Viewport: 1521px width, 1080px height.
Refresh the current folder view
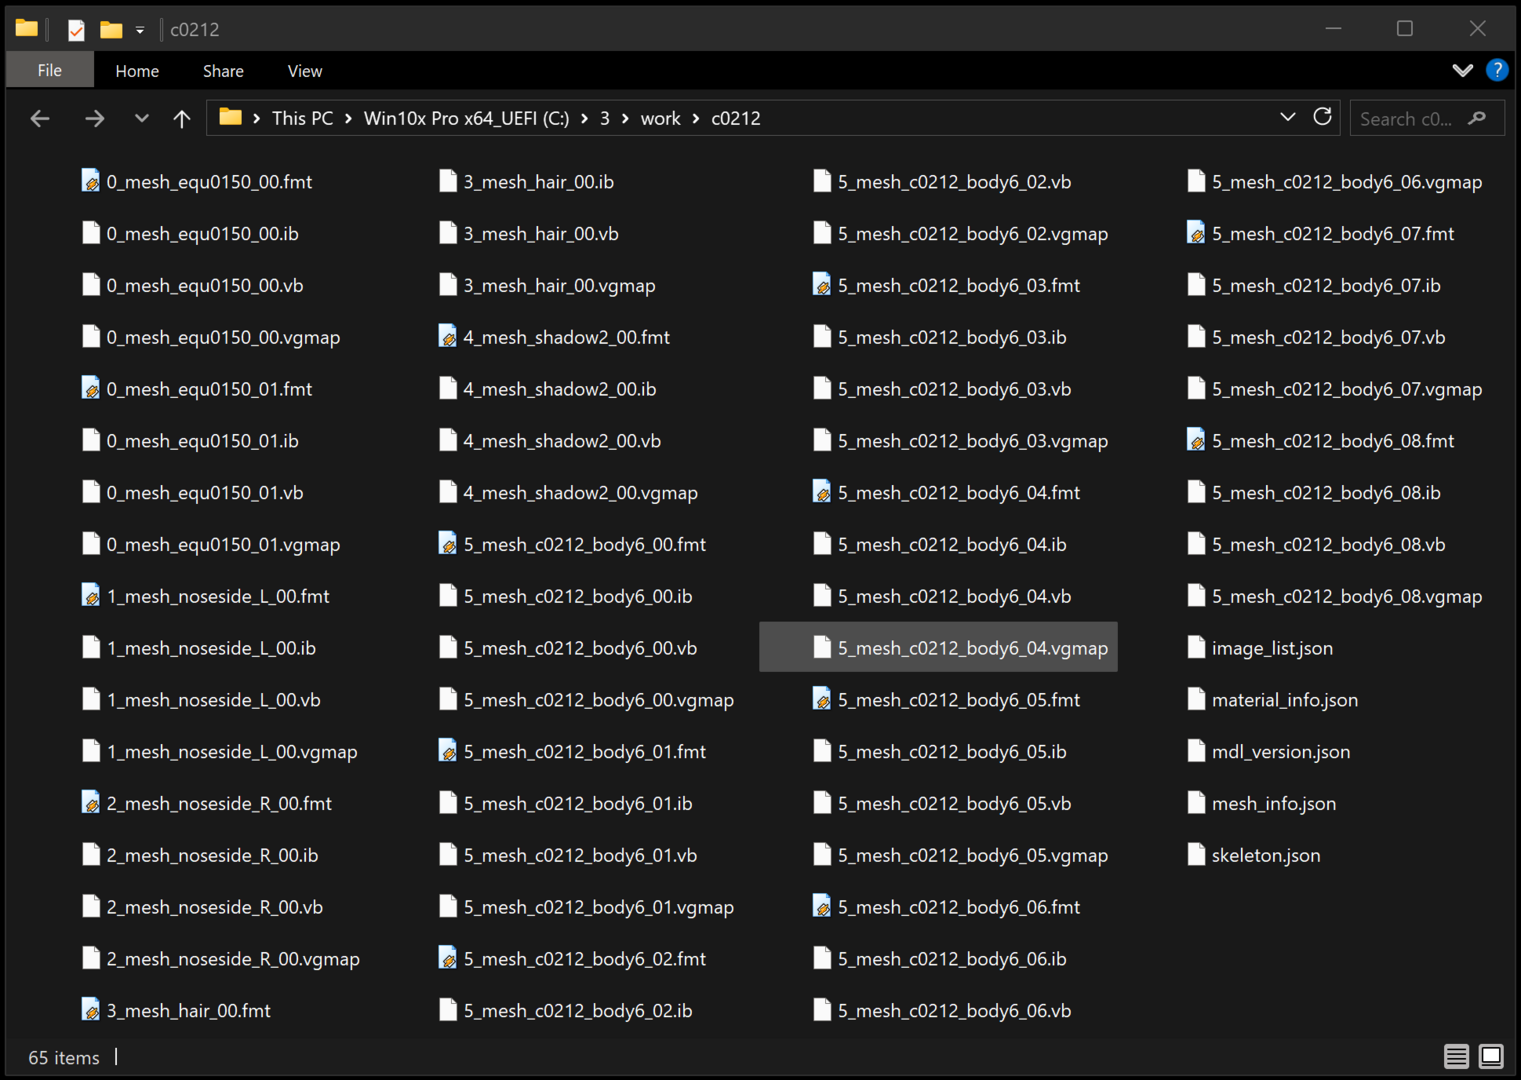click(x=1322, y=117)
